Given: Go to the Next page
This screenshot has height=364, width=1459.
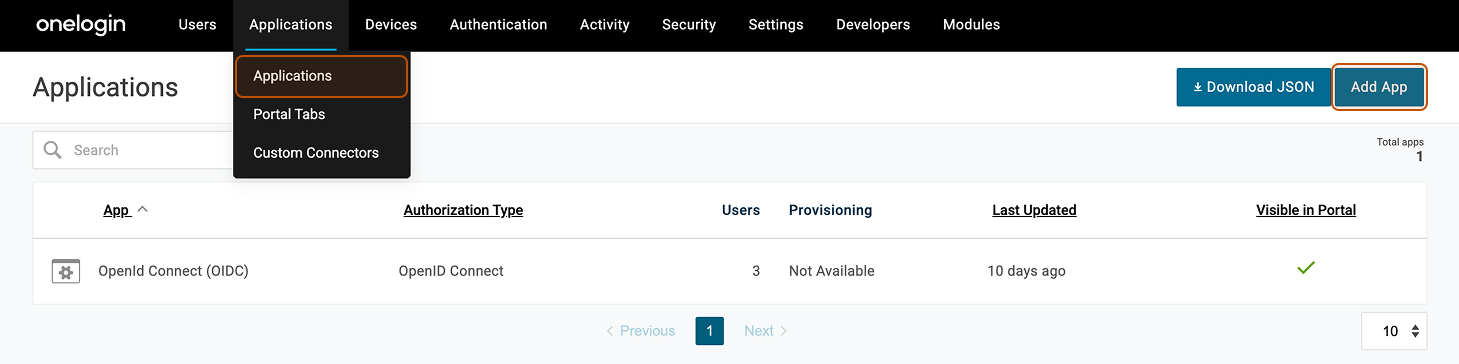Looking at the screenshot, I should 766,331.
